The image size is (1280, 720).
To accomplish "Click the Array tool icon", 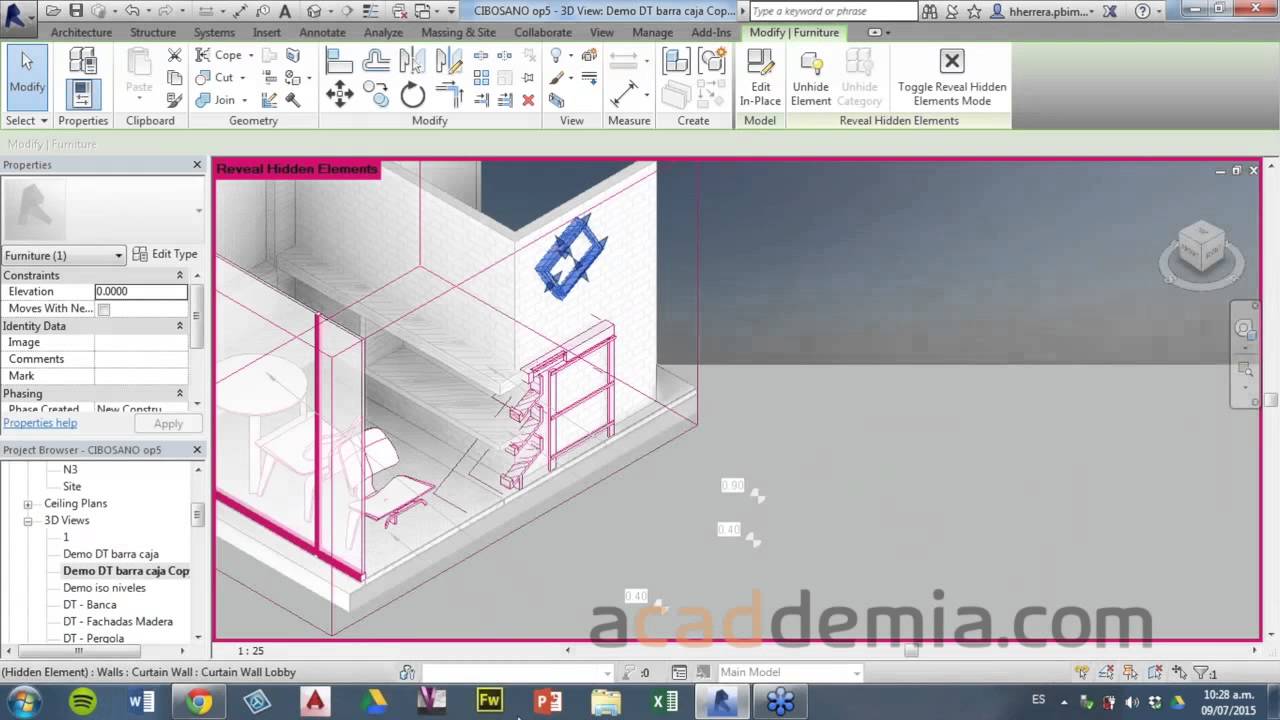I will tap(481, 78).
